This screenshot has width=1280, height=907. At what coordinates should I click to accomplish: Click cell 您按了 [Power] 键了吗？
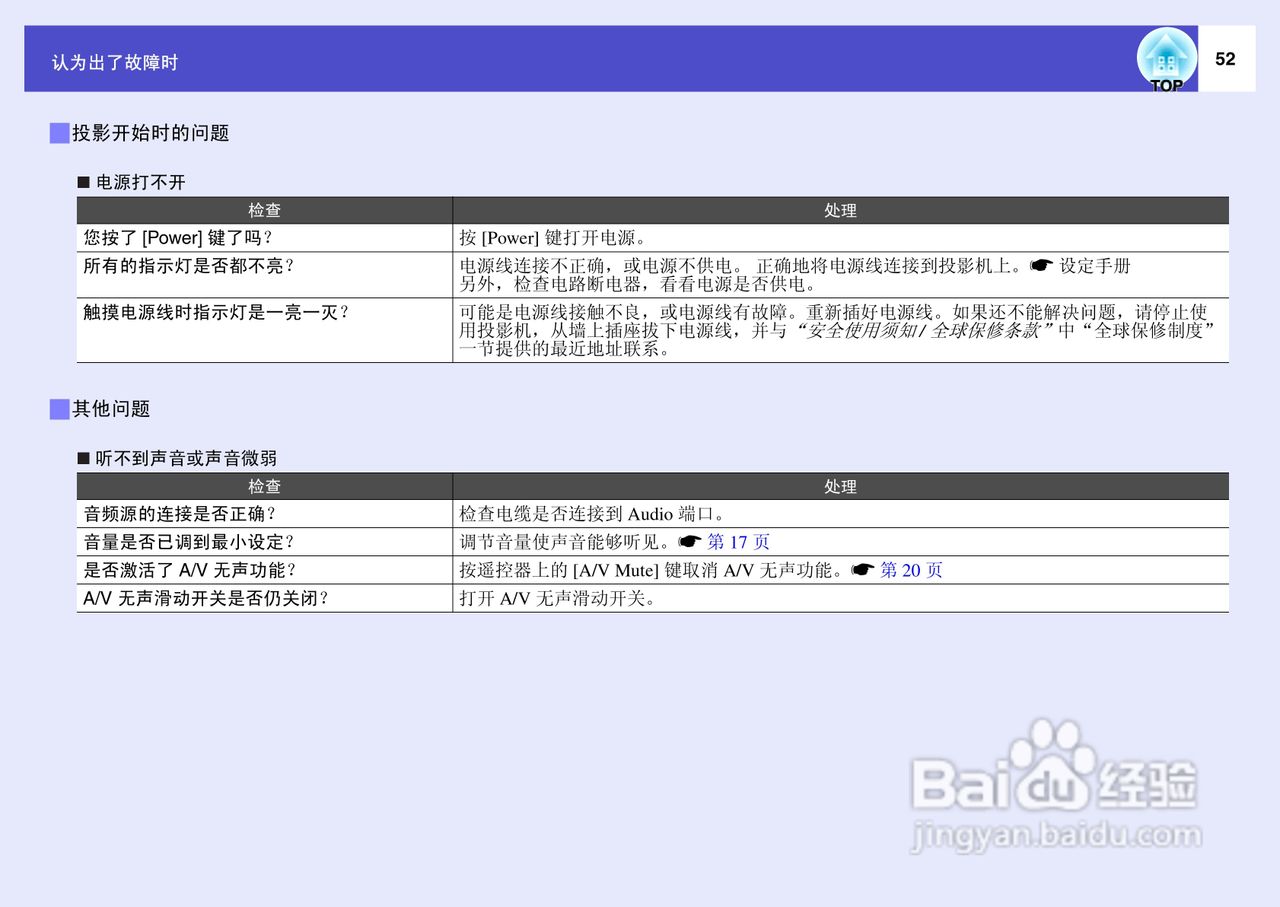(x=265, y=238)
